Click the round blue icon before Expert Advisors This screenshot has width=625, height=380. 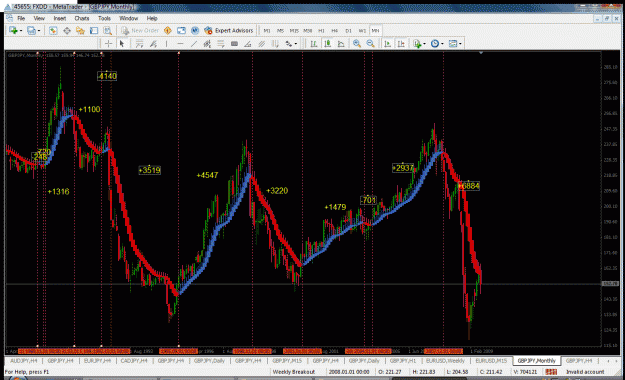tap(195, 31)
